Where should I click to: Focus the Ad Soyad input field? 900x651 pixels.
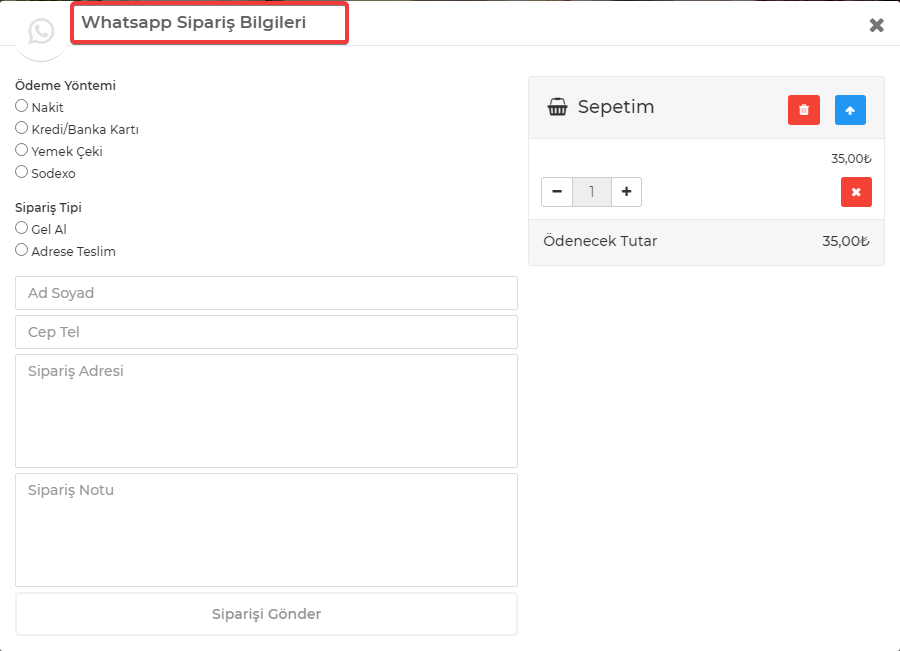point(266,293)
